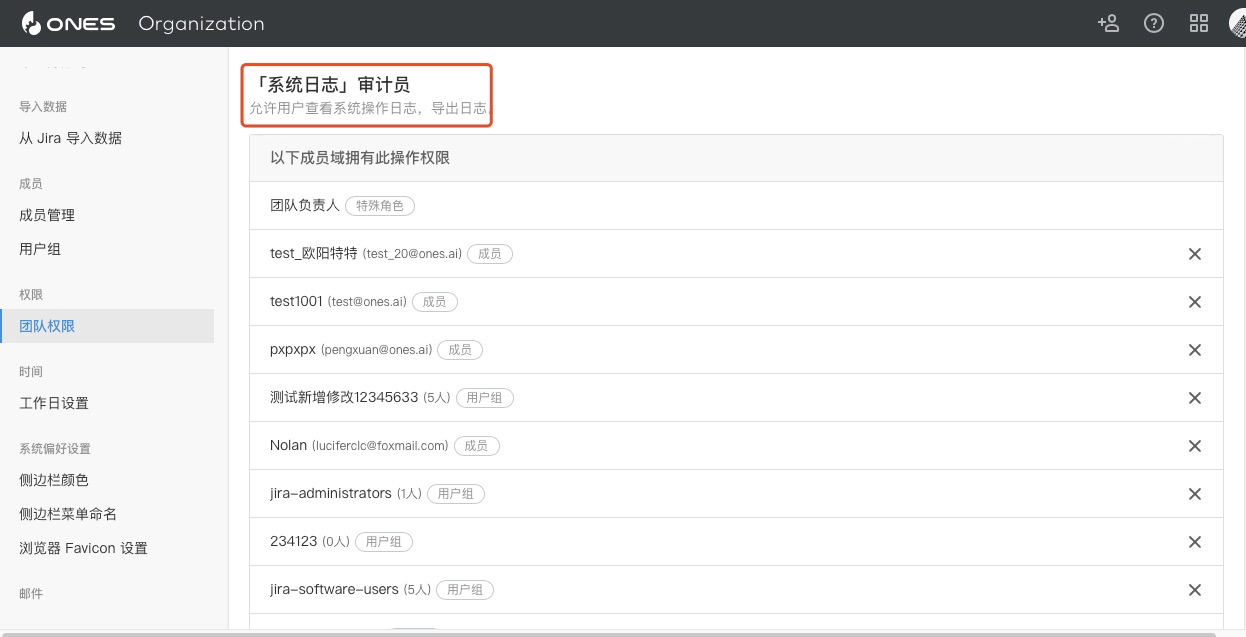The height and width of the screenshot is (637, 1246).
Task: Remove test_欧阳特特 from permission list
Action: (1194, 254)
